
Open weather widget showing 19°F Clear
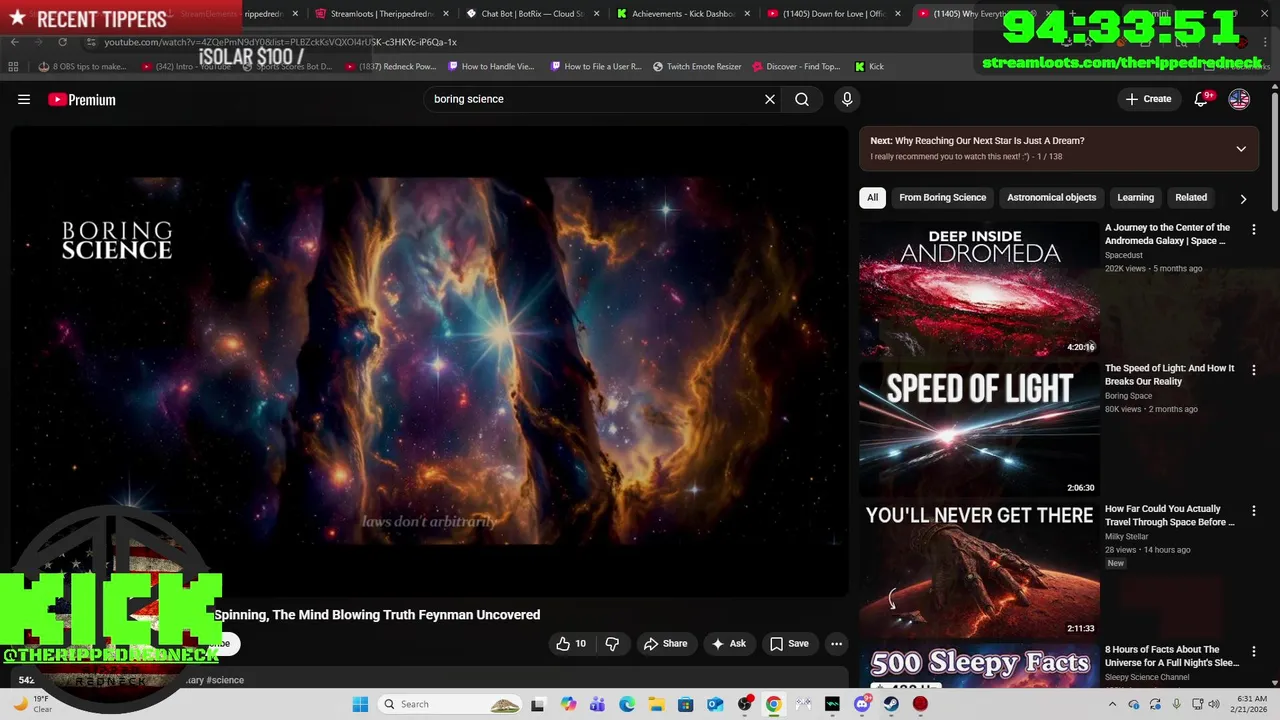click(32, 704)
